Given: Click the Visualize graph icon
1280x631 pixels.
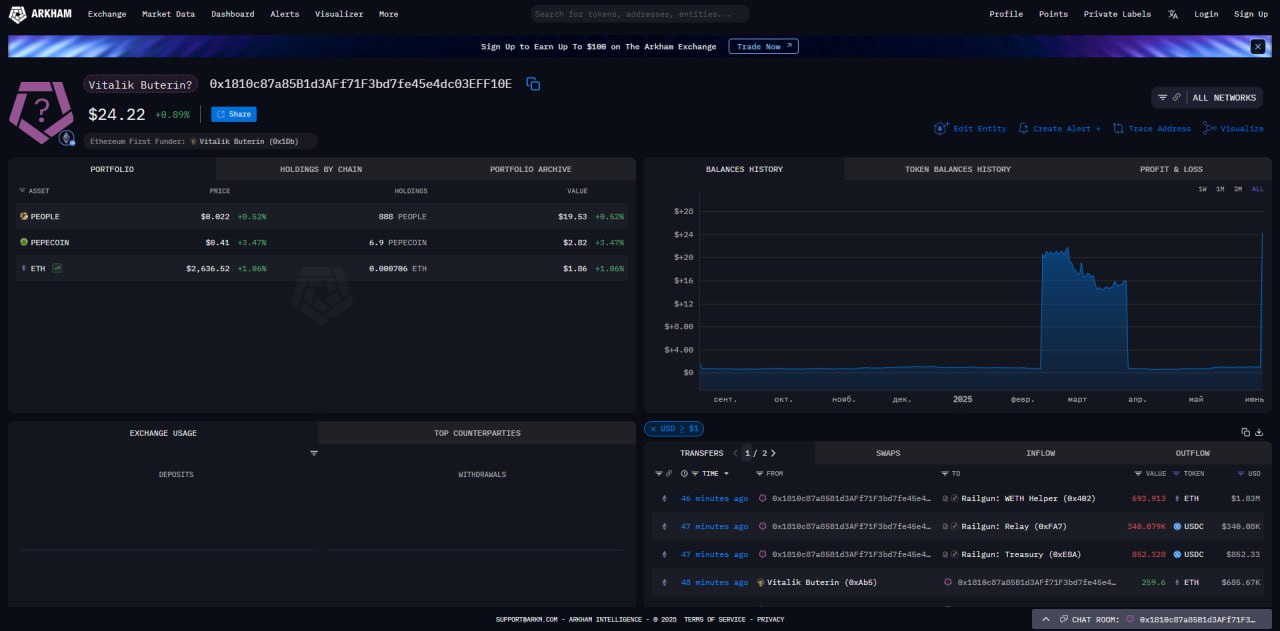Looking at the screenshot, I should pyautogui.click(x=1209, y=128).
